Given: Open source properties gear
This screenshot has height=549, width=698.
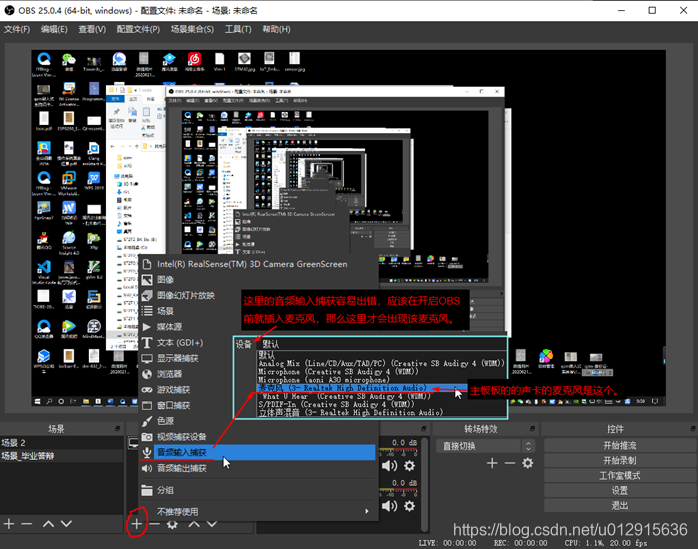Looking at the screenshot, I should coord(172,524).
